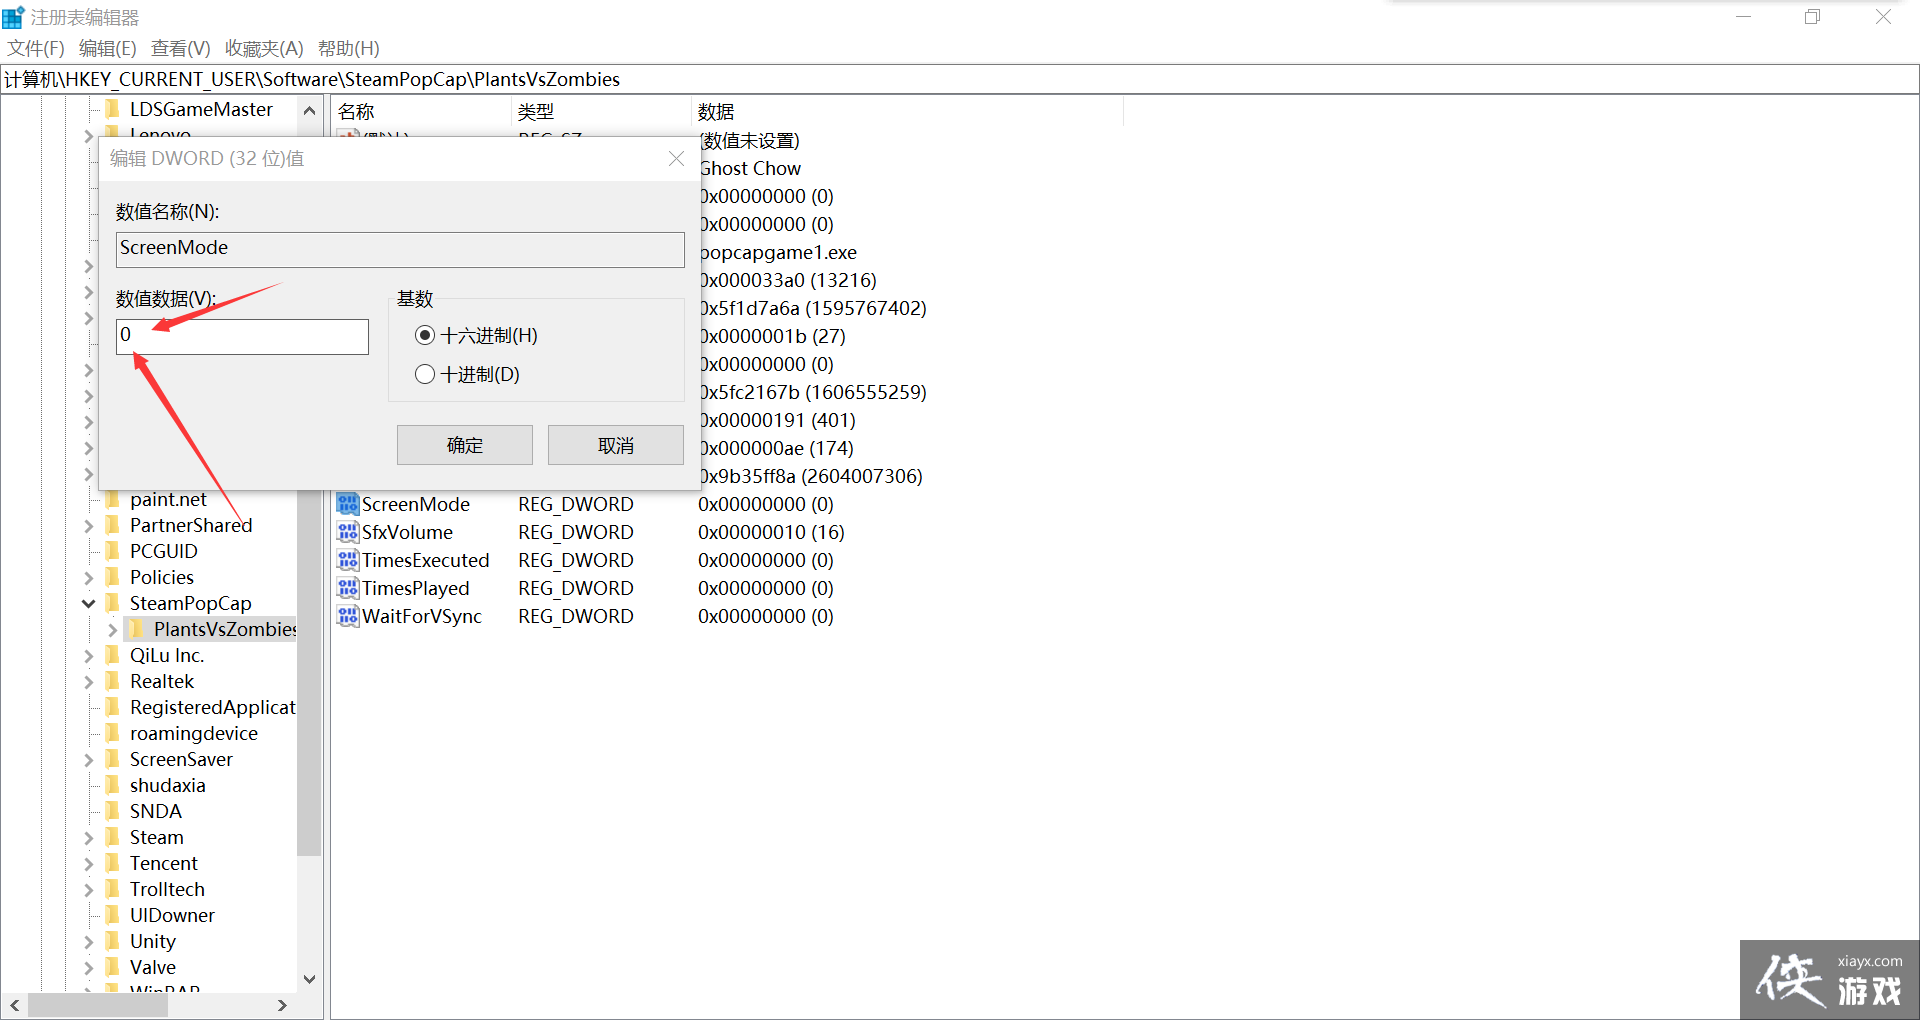Click the Policies folder icon
Image resolution: width=1920 pixels, height=1020 pixels.
pyautogui.click(x=113, y=577)
